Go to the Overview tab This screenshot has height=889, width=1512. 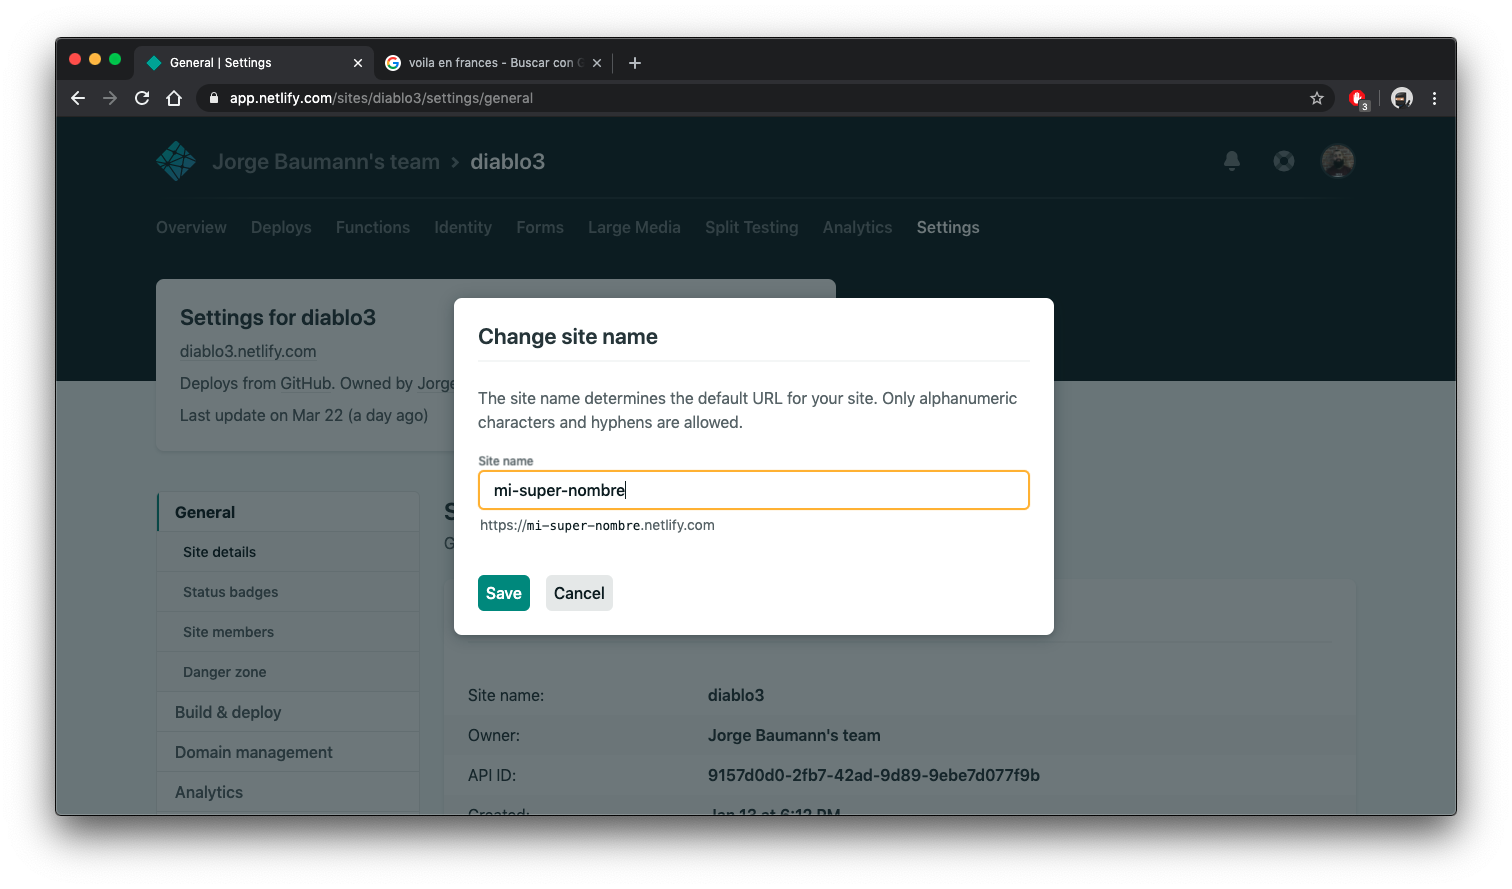point(191,227)
